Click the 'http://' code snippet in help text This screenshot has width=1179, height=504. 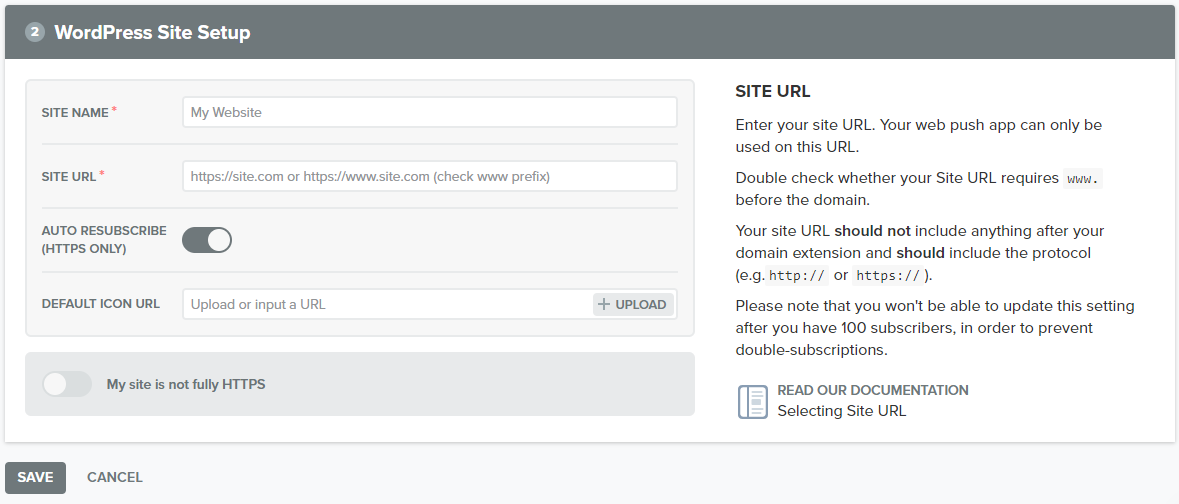[x=798, y=275]
